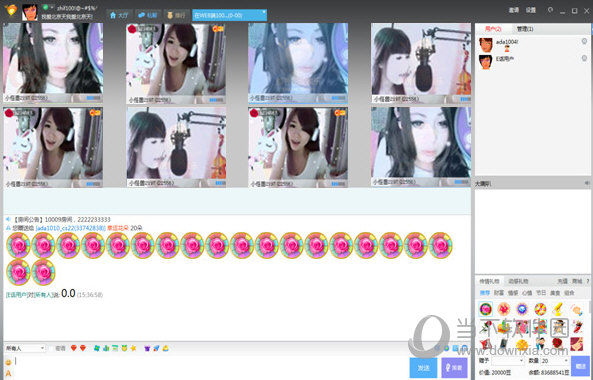Pick the dark red roses gift in bottom row
Viewport: 593px width, 380px height.
coord(558,343)
